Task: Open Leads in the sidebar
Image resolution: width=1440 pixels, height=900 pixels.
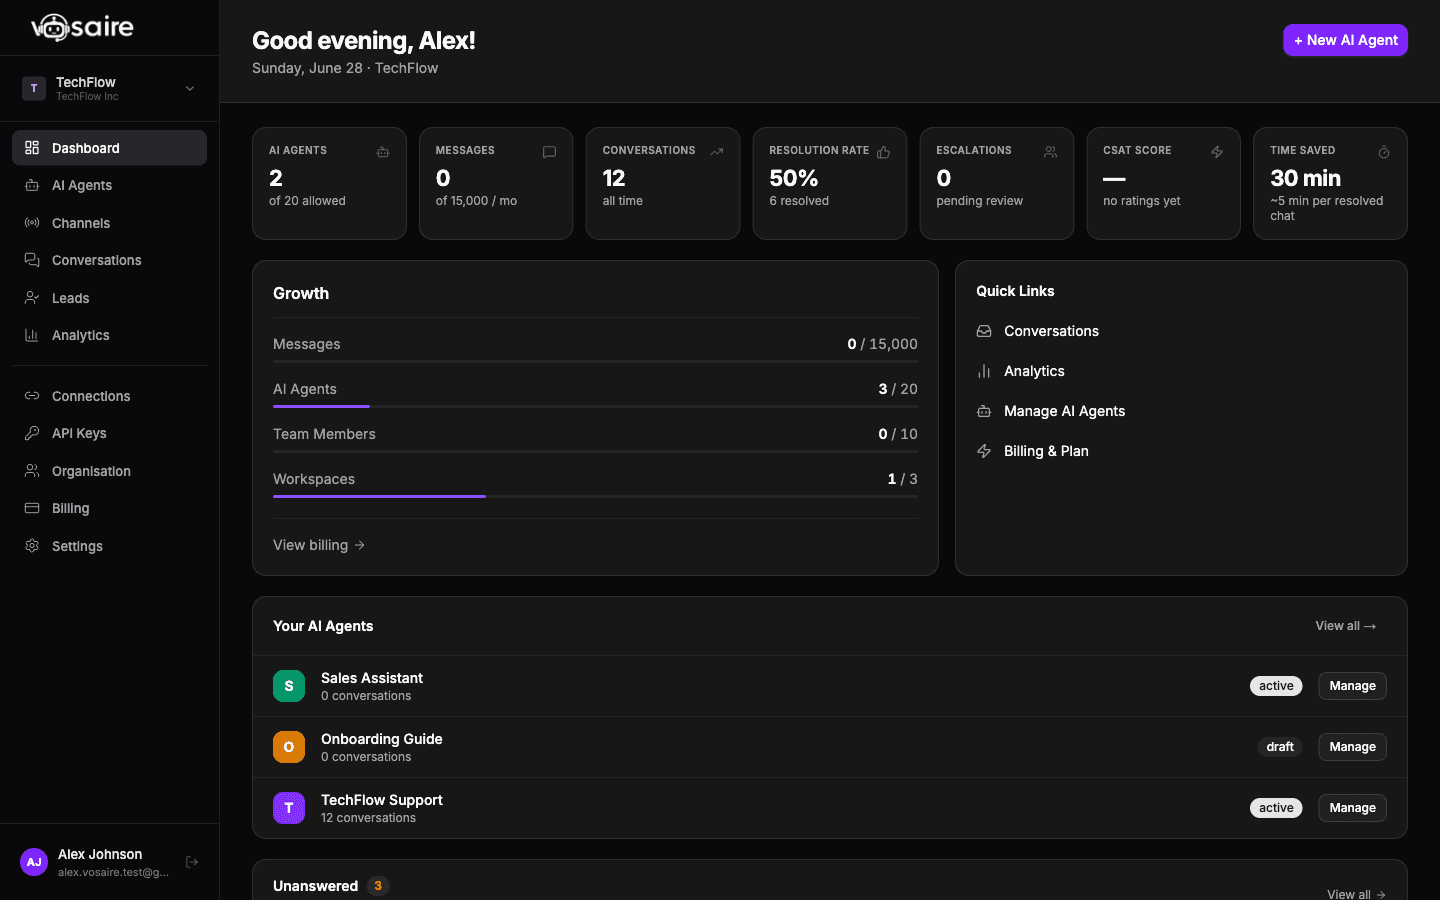Action: click(109, 298)
